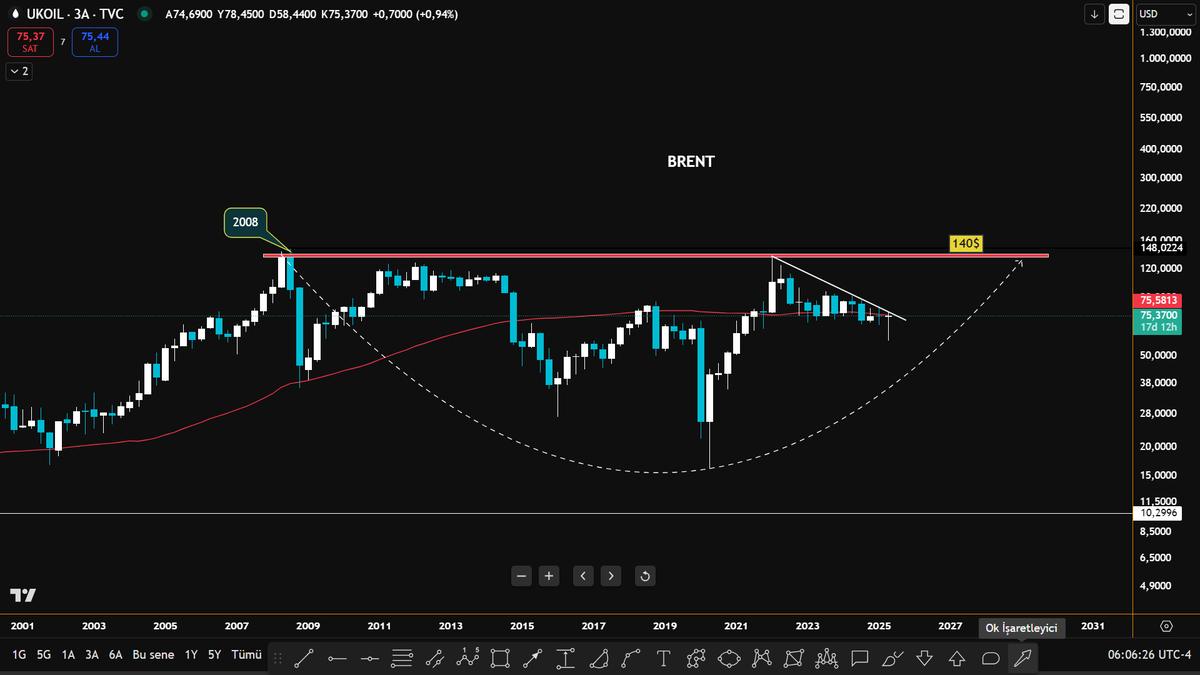Image resolution: width=1200 pixels, height=675 pixels.
Task: Select the path/polyline tool
Action: (x=697, y=658)
